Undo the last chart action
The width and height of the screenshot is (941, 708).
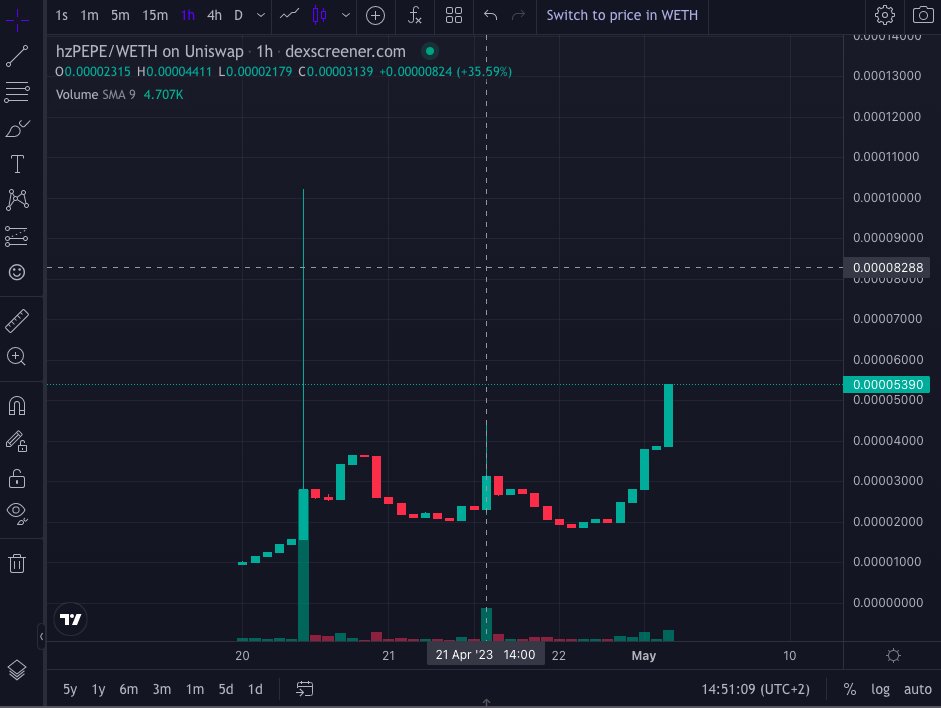tap(490, 16)
